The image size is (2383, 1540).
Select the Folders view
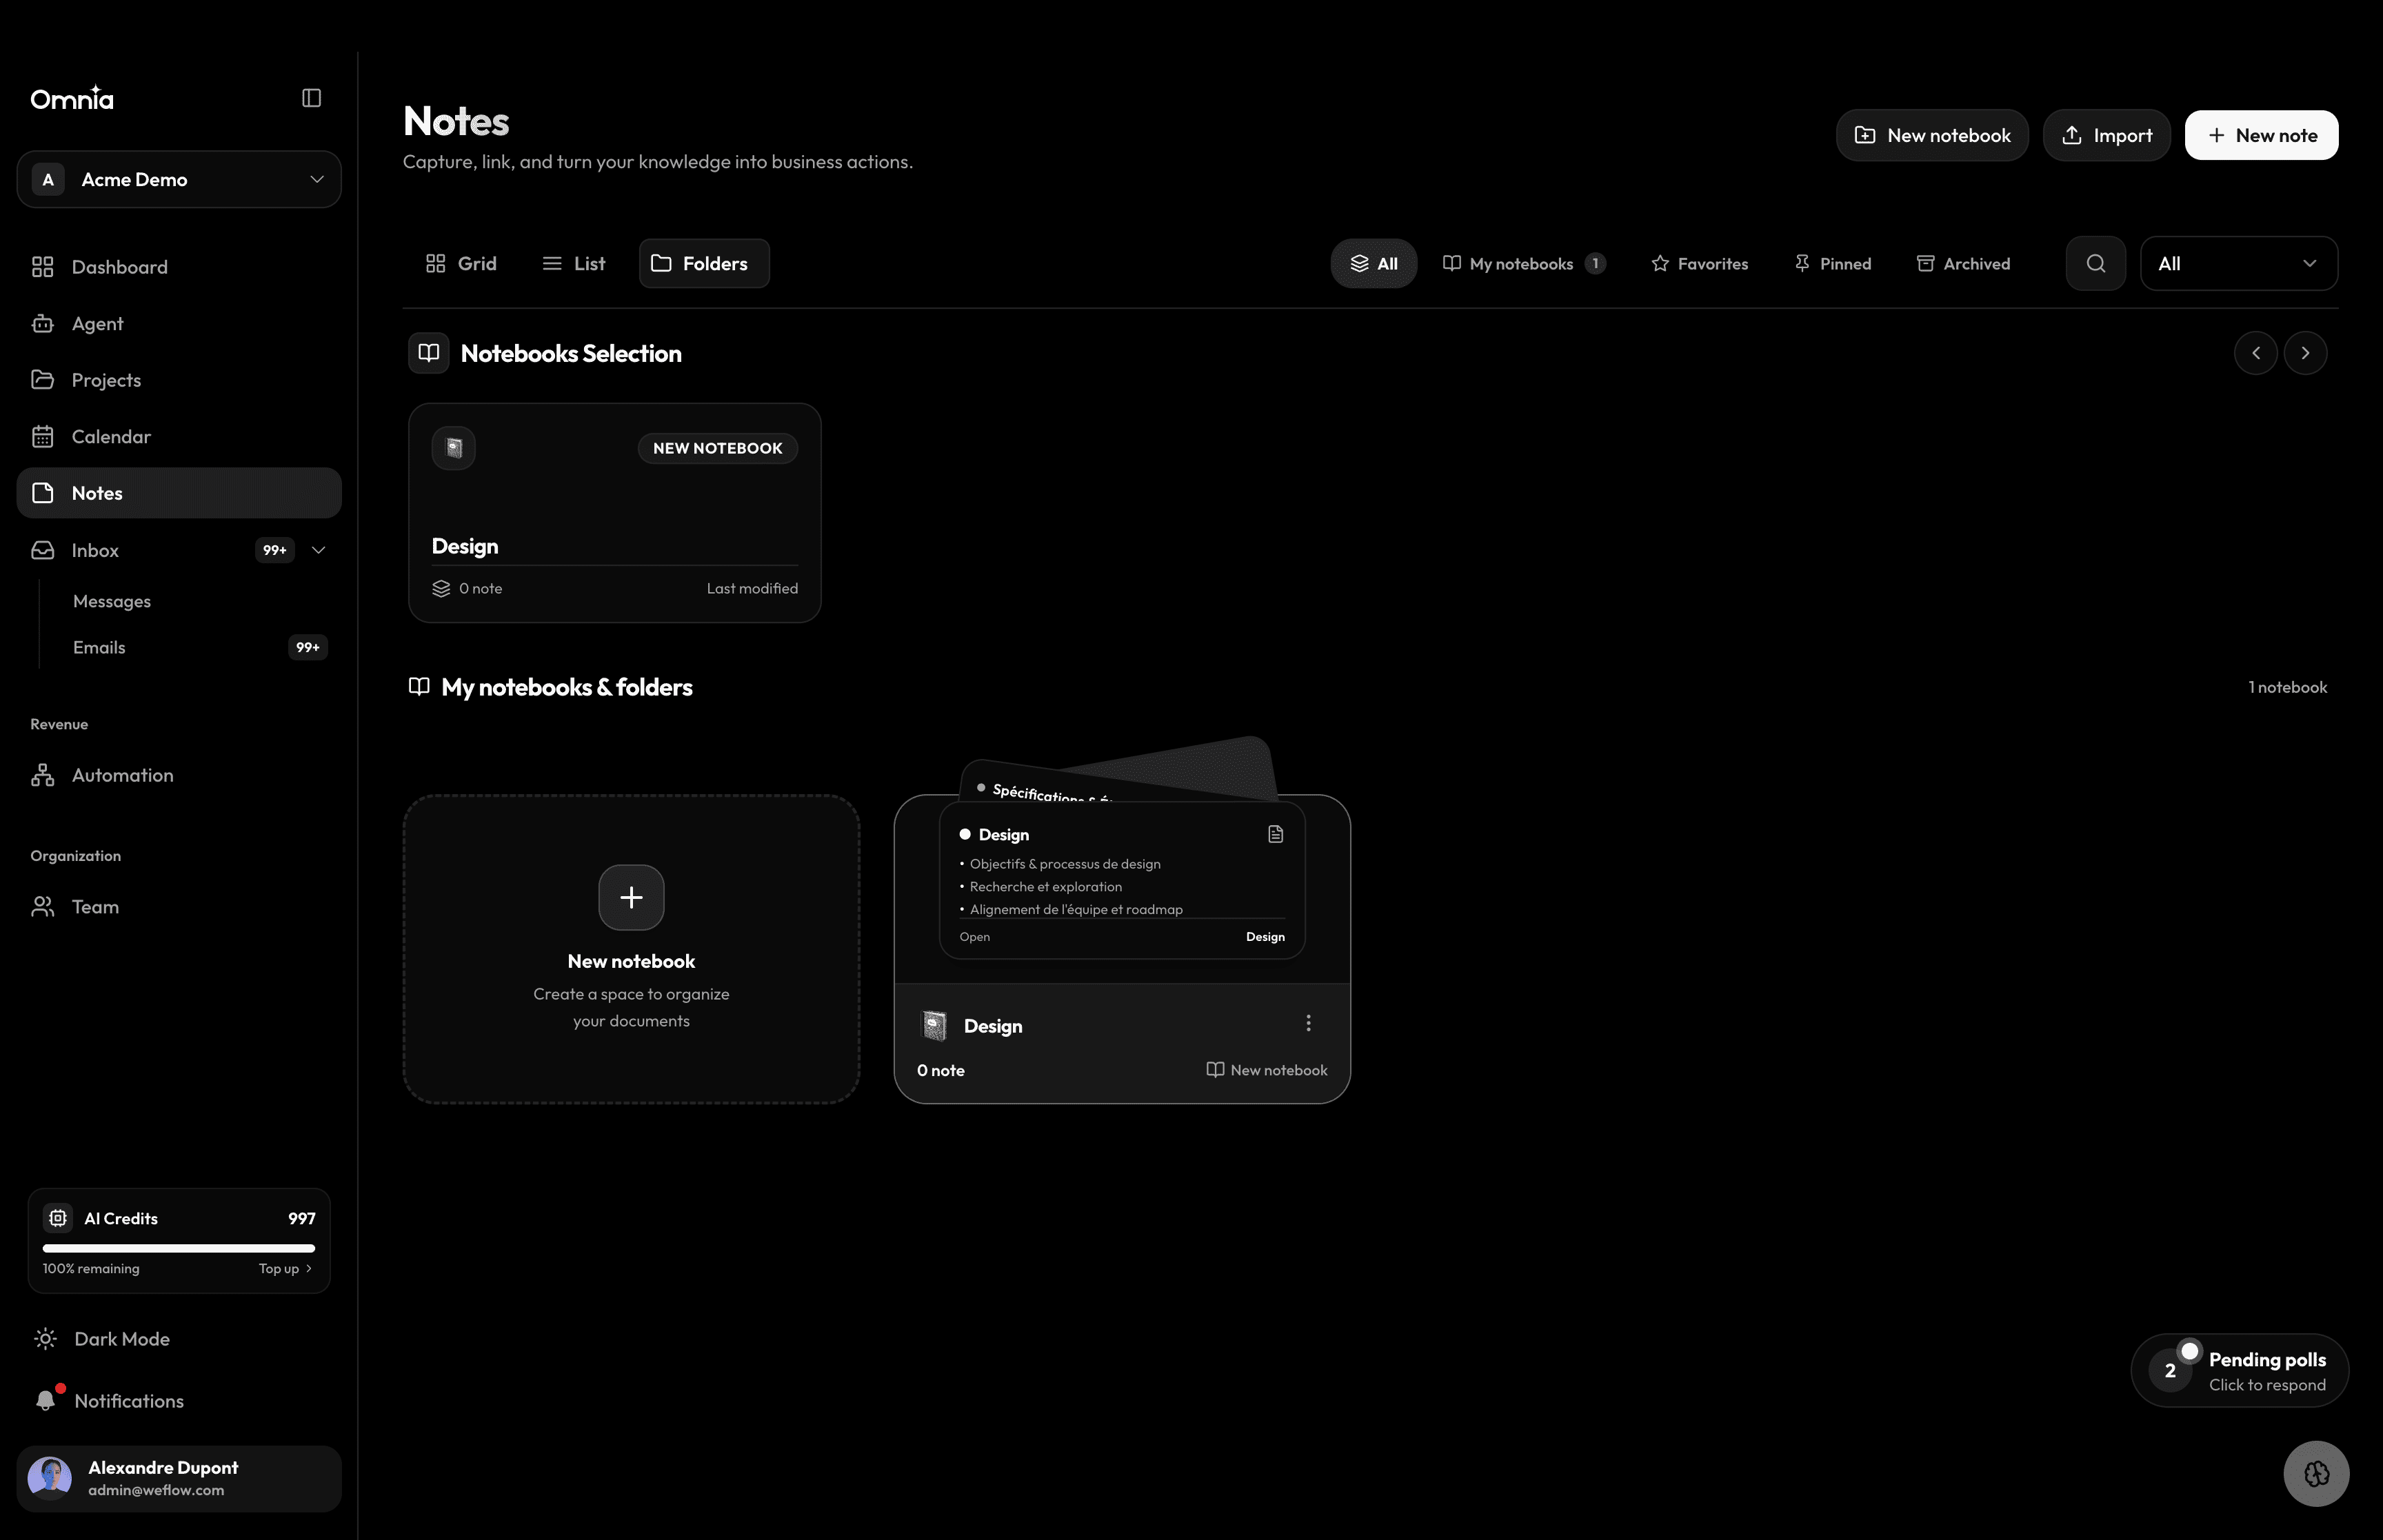tap(704, 263)
